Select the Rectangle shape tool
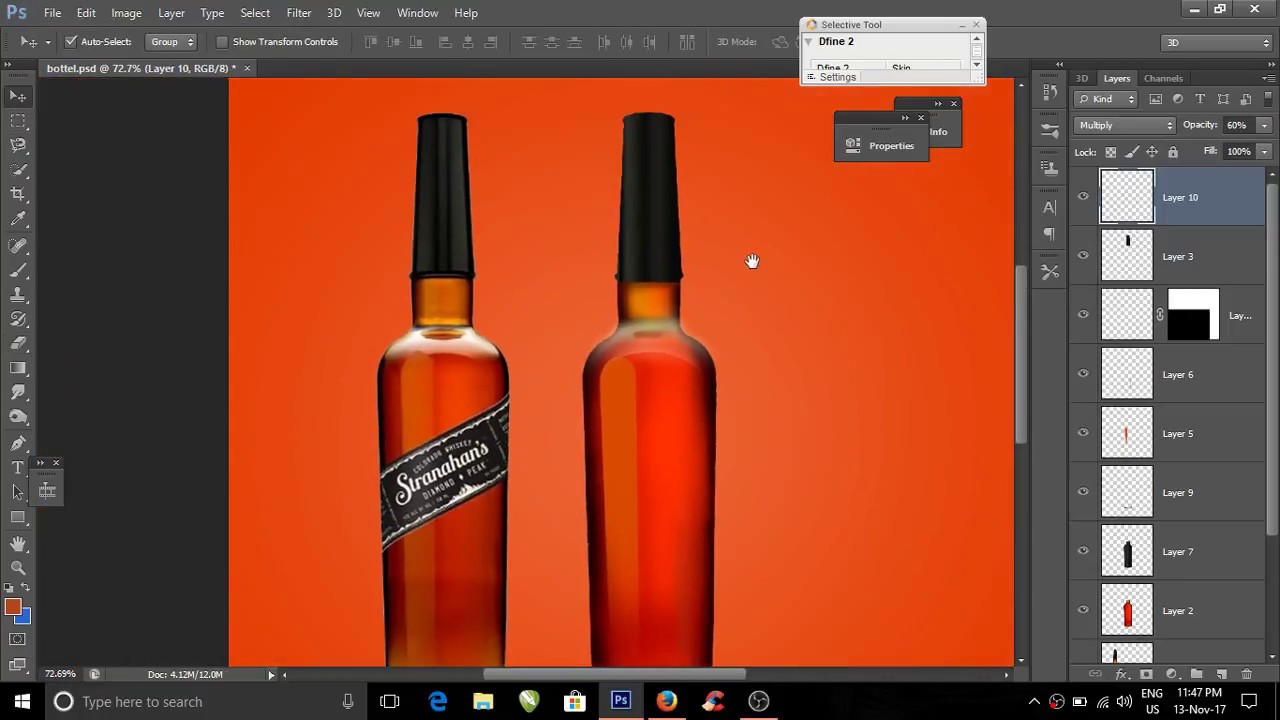1280x720 pixels. (18, 517)
